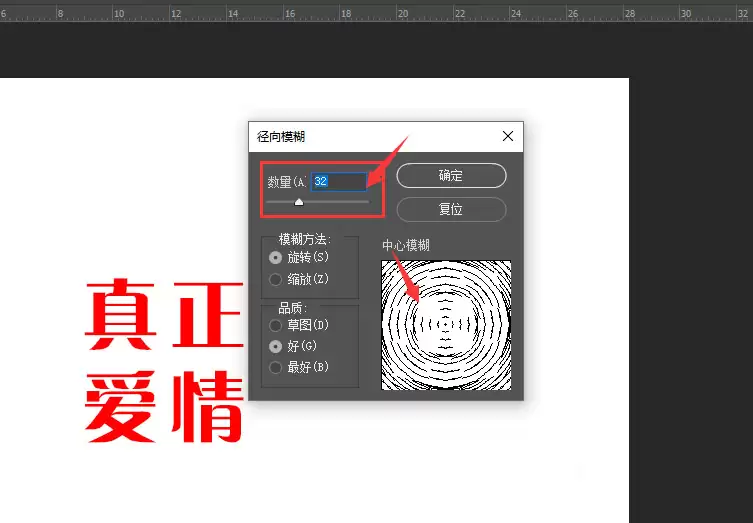Click the 径向模糊 dialog title bar

[375, 136]
